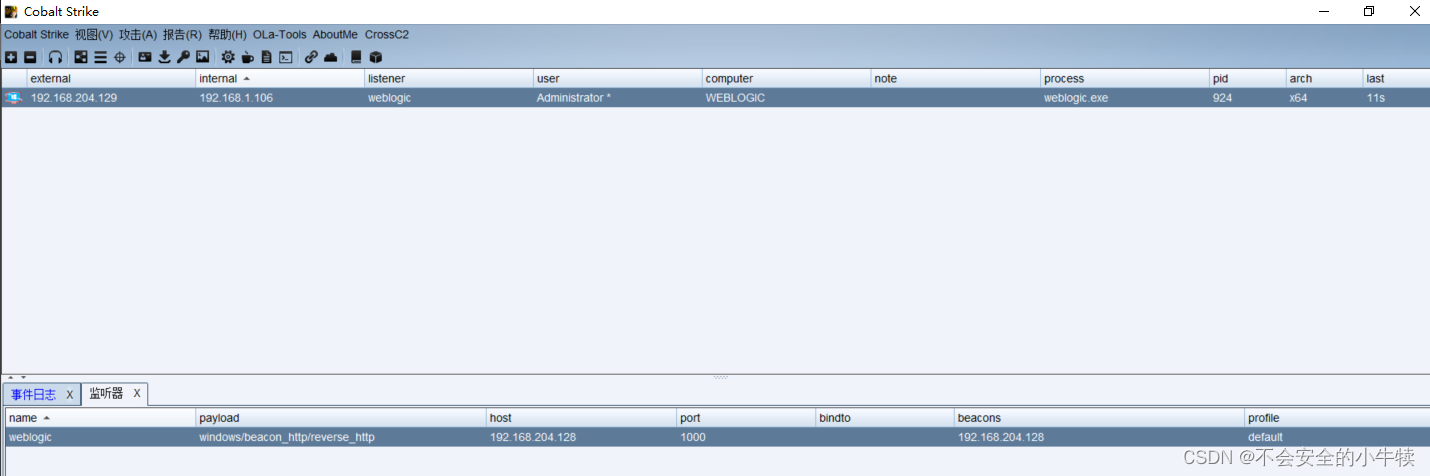The height and width of the screenshot is (476, 1430).
Task: Sort listeners by port column header
Action: pos(747,417)
